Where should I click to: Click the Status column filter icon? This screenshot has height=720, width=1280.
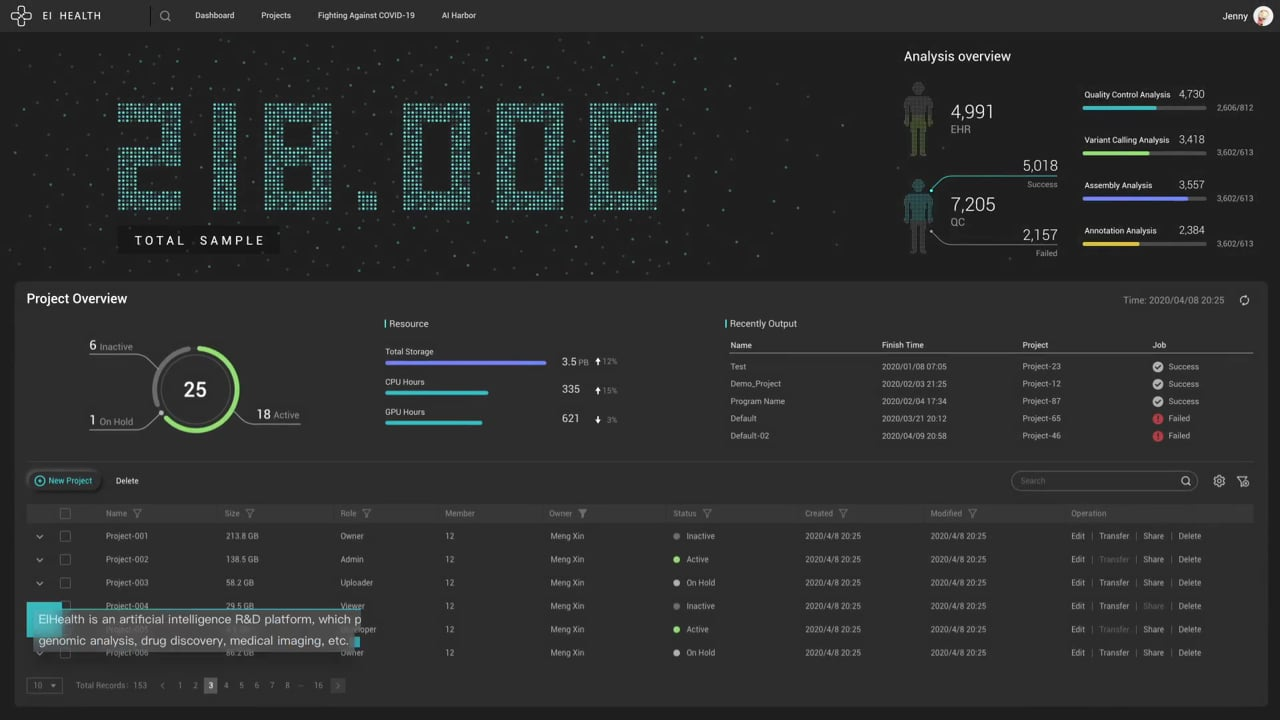click(x=707, y=514)
